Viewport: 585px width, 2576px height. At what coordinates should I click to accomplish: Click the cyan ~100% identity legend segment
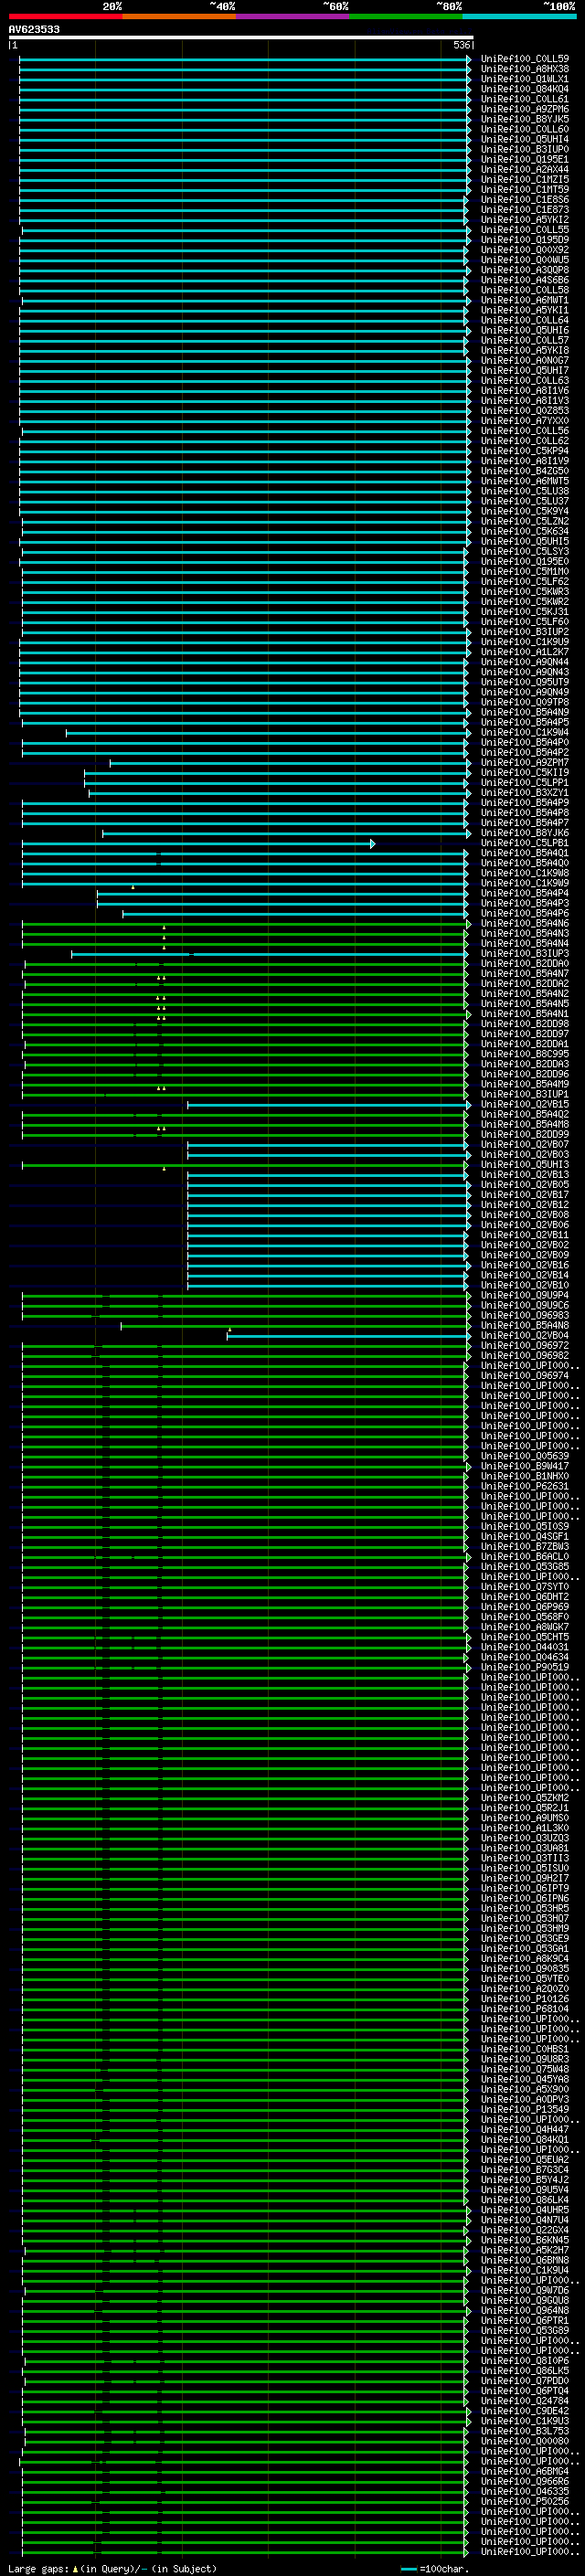[x=520, y=16]
